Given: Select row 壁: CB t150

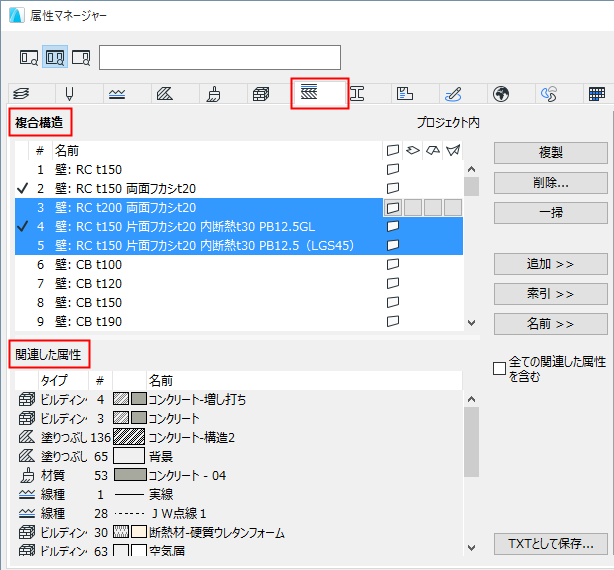Looking at the screenshot, I should (239, 303).
